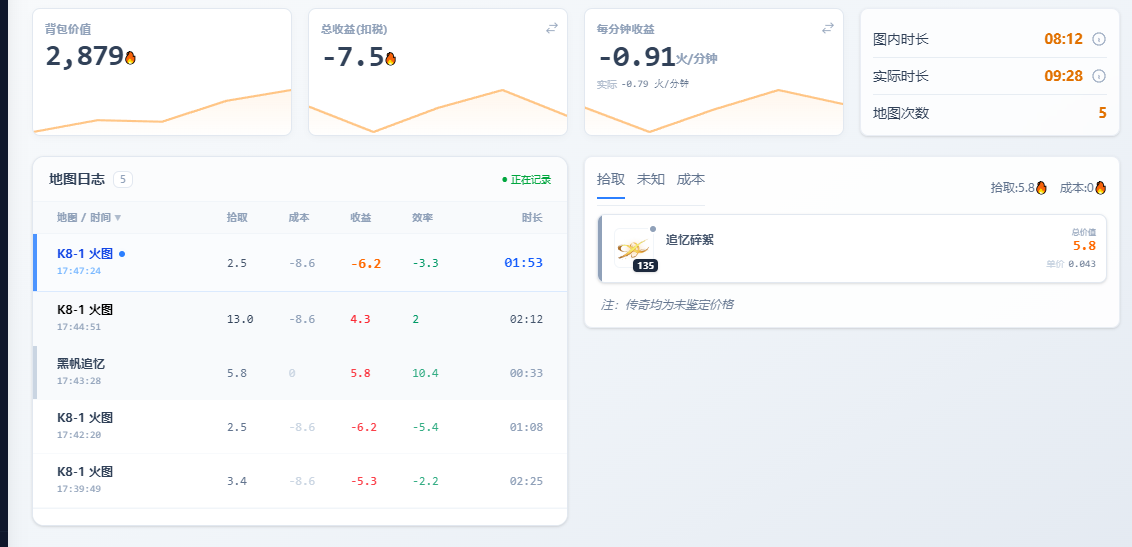Viewport: 1132px width, 547px height.
Task: Click swap icon on 每分钟收益 card
Action: 827,29
